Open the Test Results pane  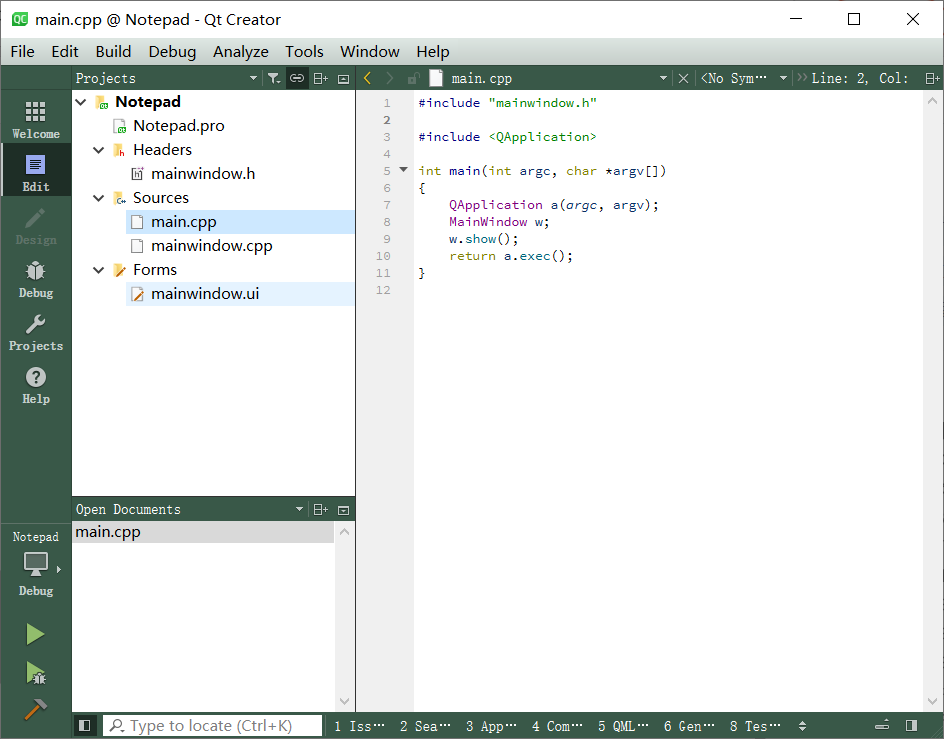(x=755, y=726)
